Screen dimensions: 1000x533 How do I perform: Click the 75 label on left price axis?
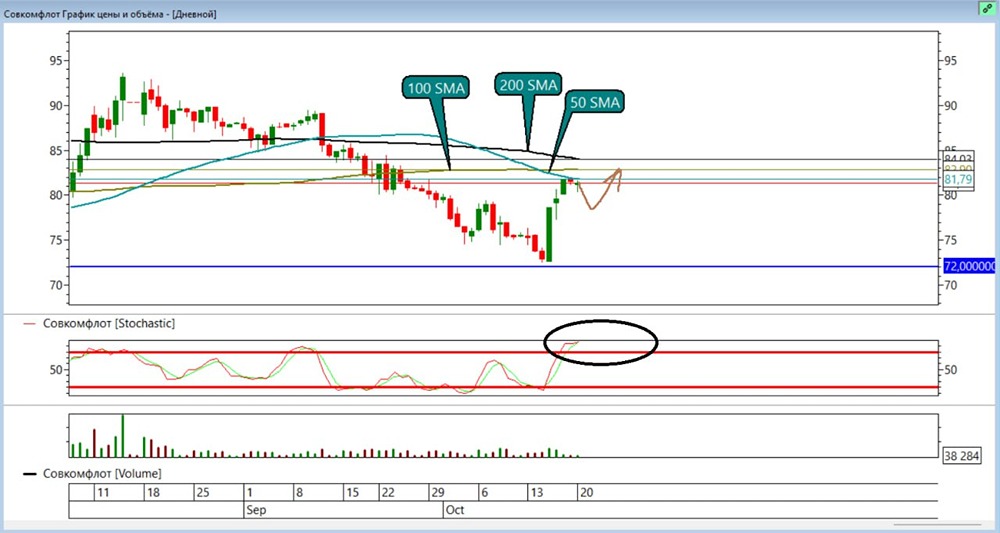[x=57, y=240]
